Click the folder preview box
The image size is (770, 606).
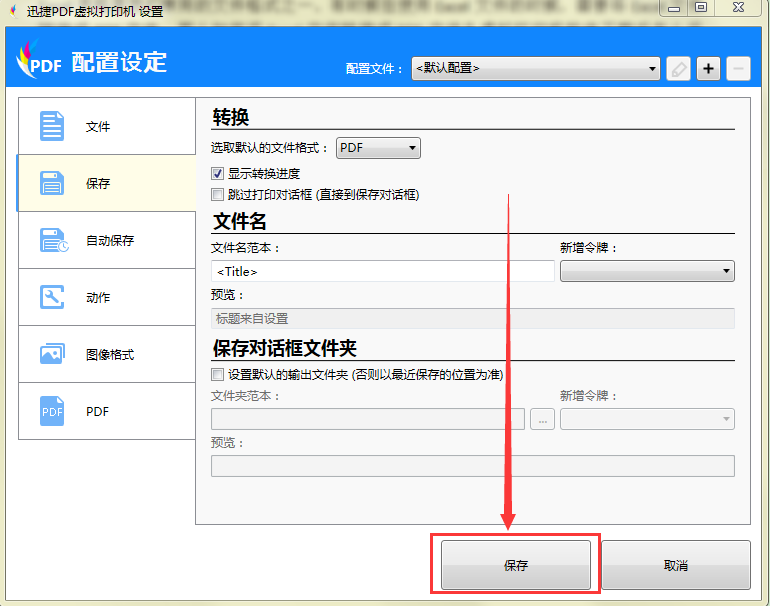click(x=473, y=466)
